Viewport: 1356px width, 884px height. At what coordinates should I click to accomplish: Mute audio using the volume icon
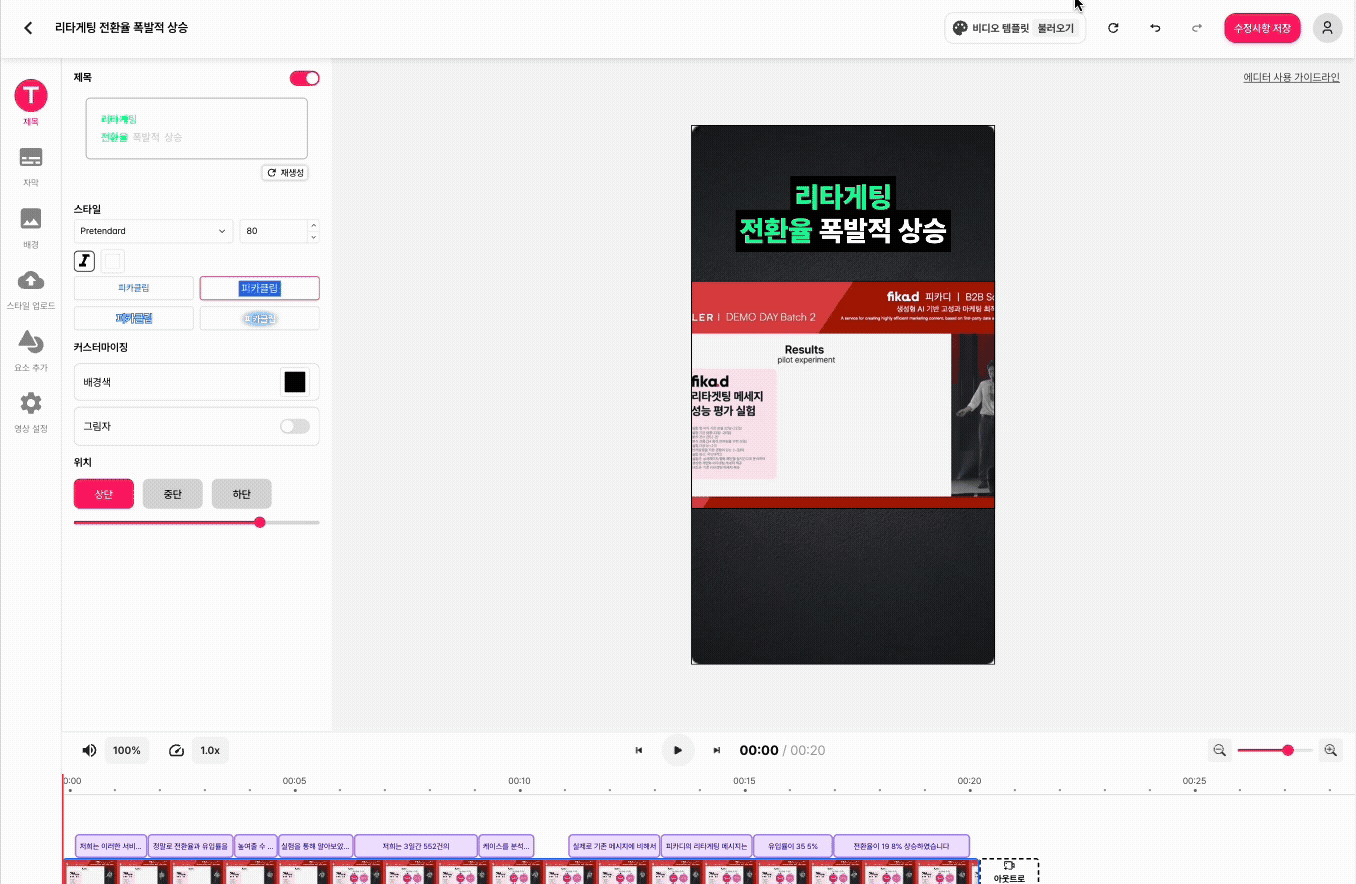(89, 750)
